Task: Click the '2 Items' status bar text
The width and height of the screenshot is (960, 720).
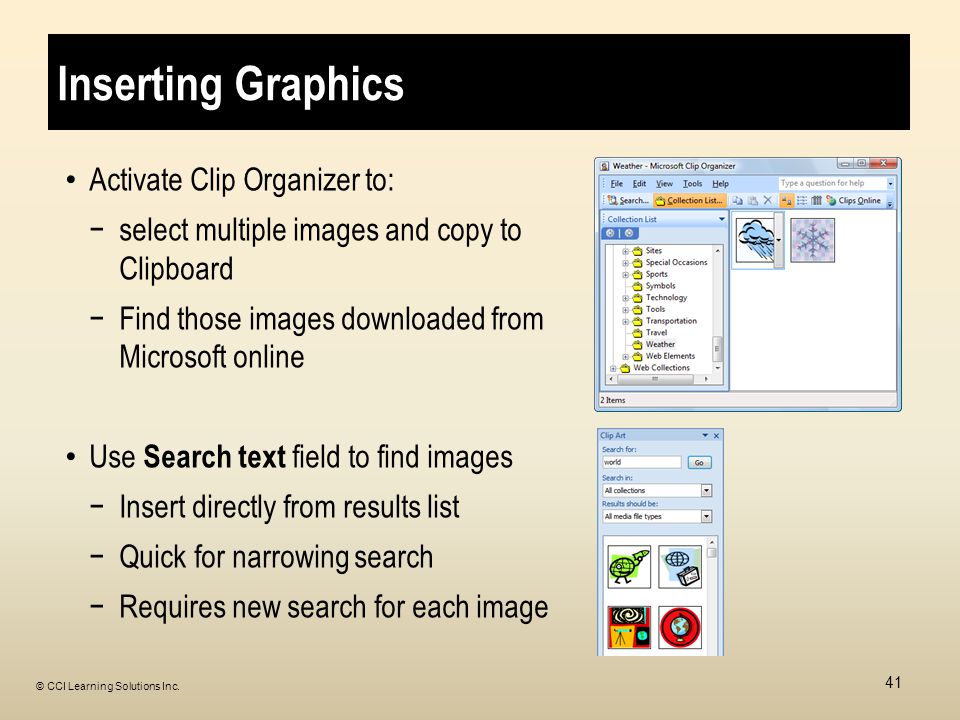Action: [x=613, y=400]
